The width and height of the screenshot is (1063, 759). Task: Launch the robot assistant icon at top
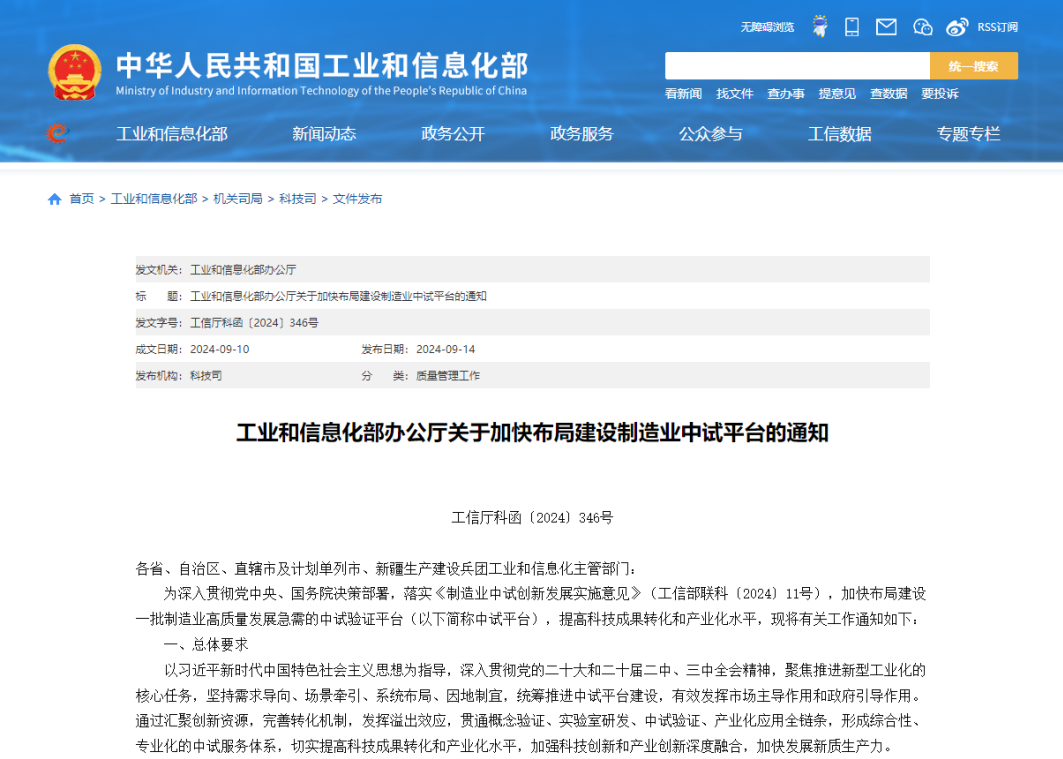pyautogui.click(x=819, y=25)
